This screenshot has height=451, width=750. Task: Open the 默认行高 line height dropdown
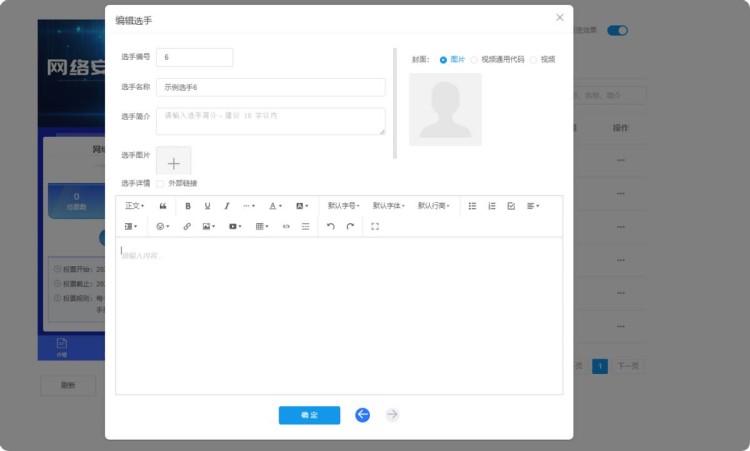click(433, 206)
